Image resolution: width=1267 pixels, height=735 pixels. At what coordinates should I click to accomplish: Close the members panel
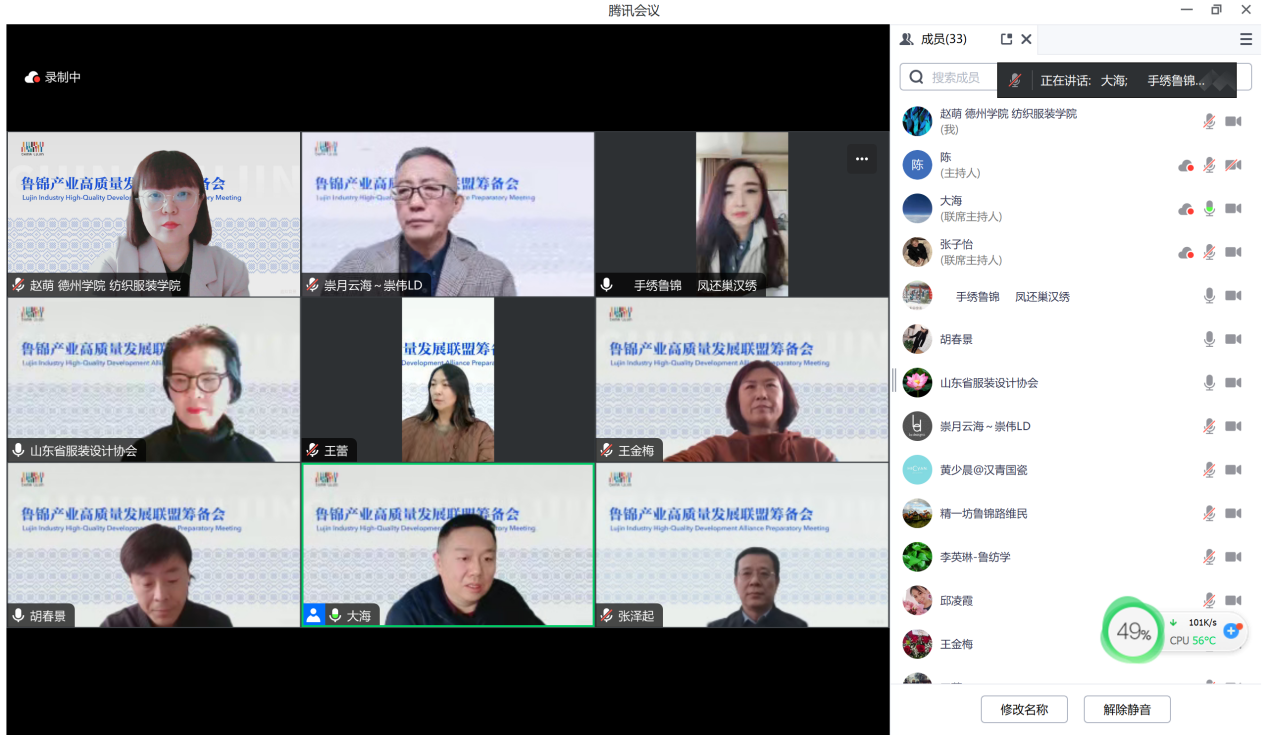pos(1026,39)
